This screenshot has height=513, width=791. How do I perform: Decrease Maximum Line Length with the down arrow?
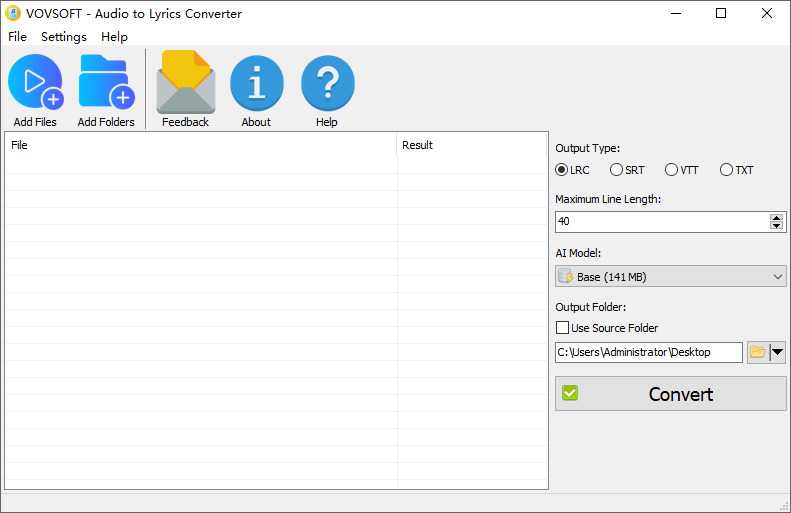(776, 225)
